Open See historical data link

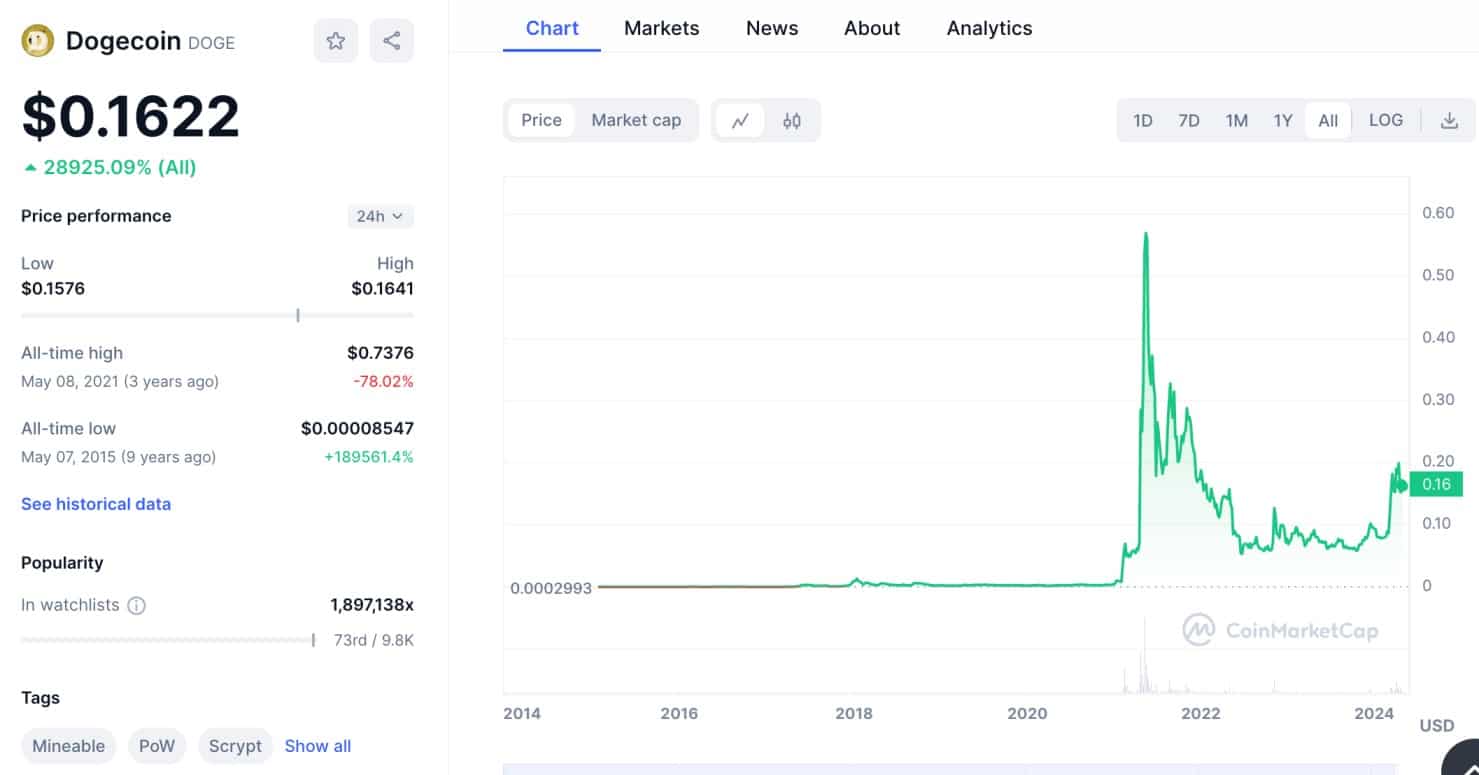96,504
